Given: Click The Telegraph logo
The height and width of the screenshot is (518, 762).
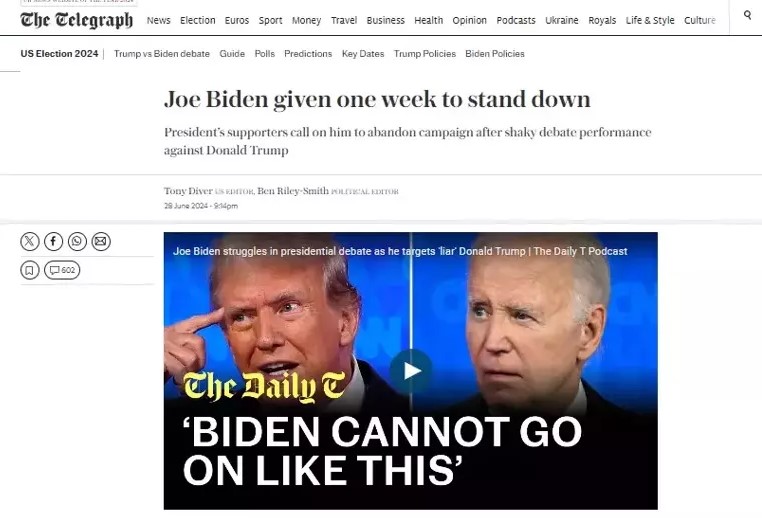Looking at the screenshot, I should tap(76, 20).
